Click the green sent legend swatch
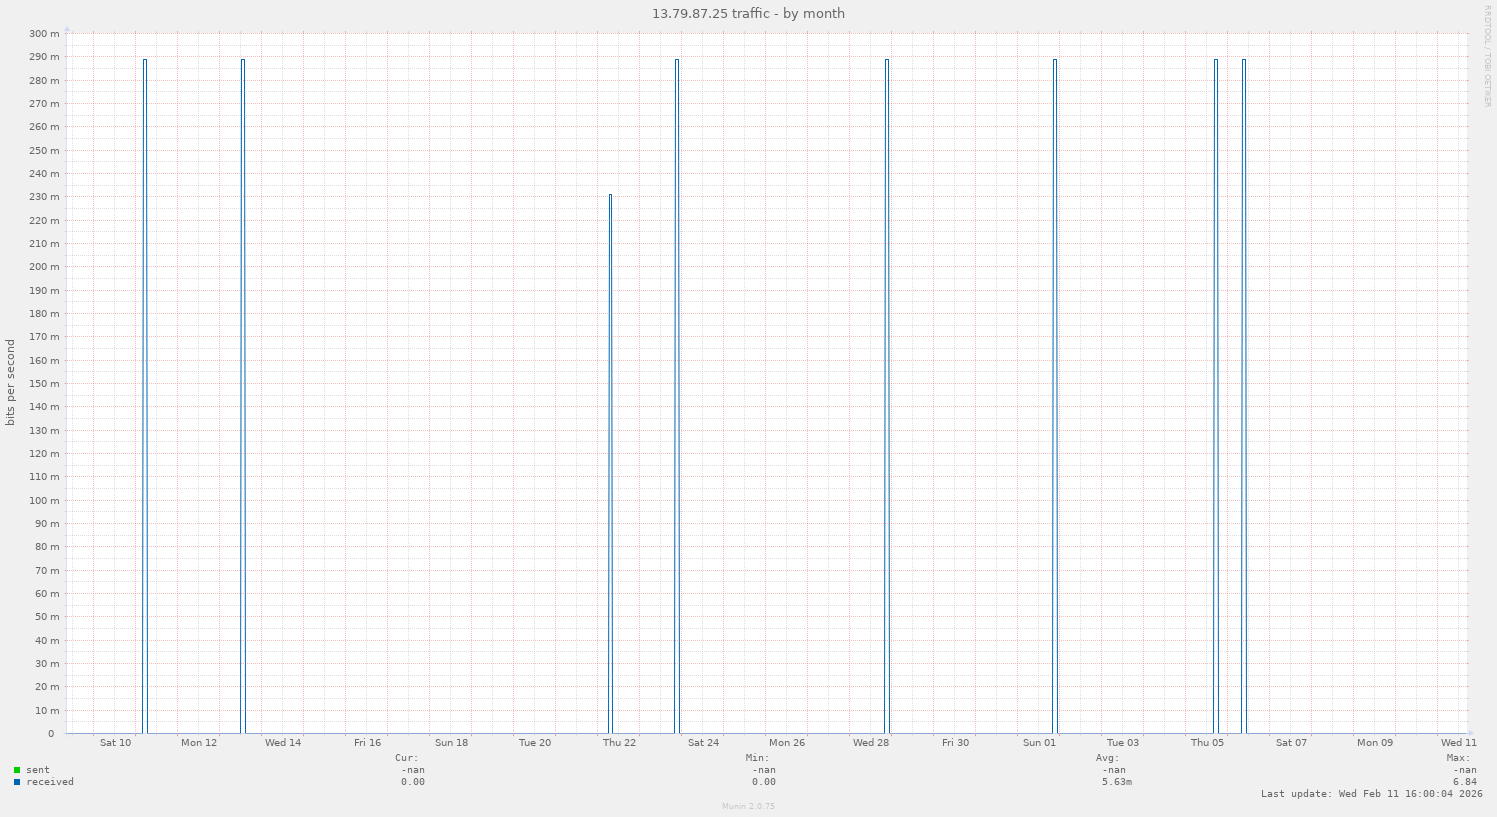Viewport: 1497px width, 817px height. pyautogui.click(x=17, y=770)
